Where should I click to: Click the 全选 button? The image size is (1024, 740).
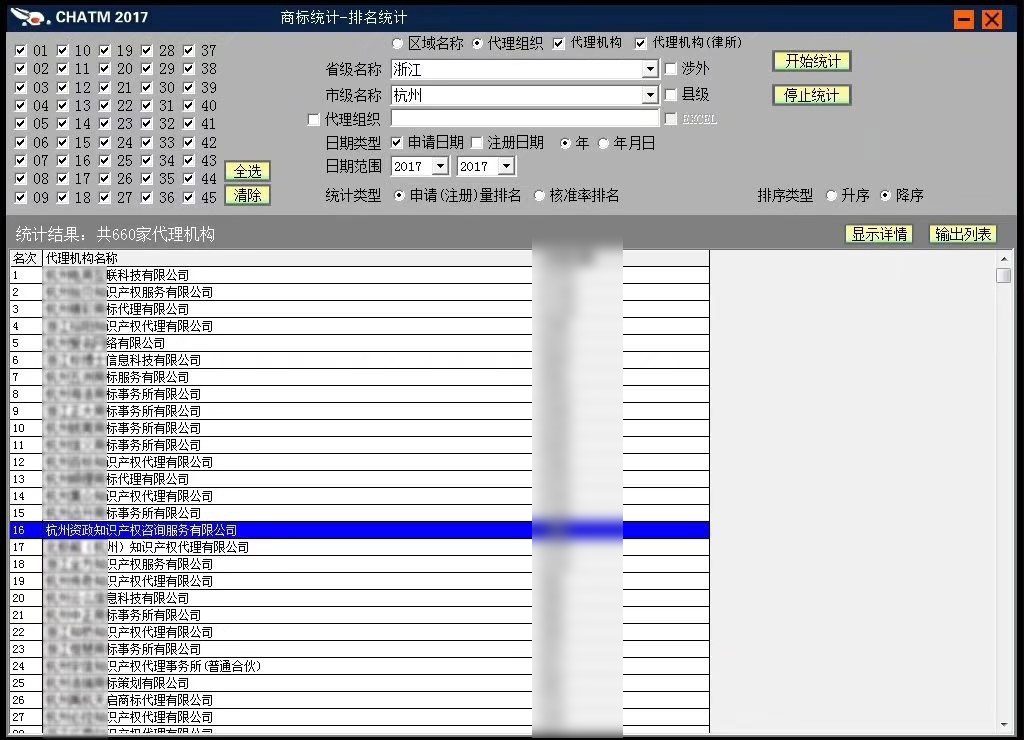pos(247,171)
